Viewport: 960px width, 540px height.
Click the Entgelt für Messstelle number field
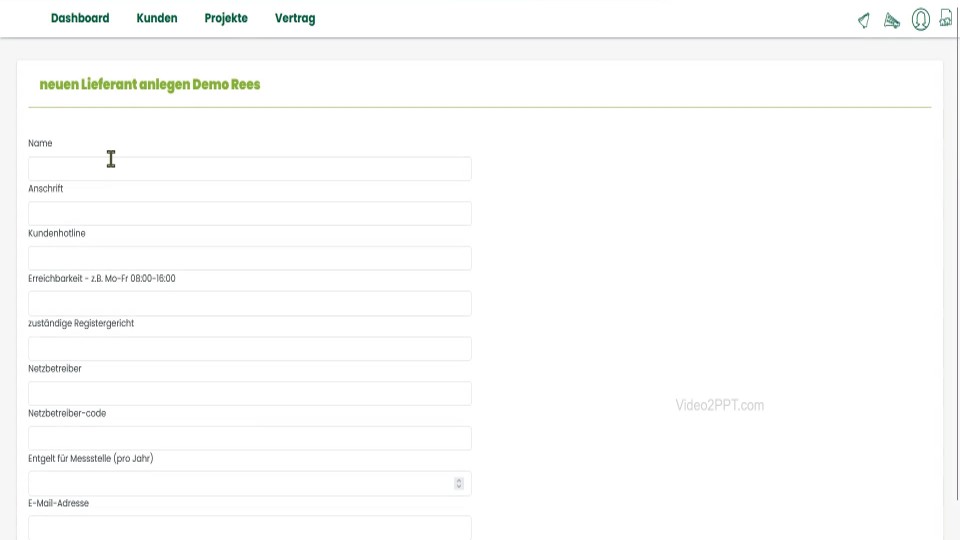click(x=240, y=484)
